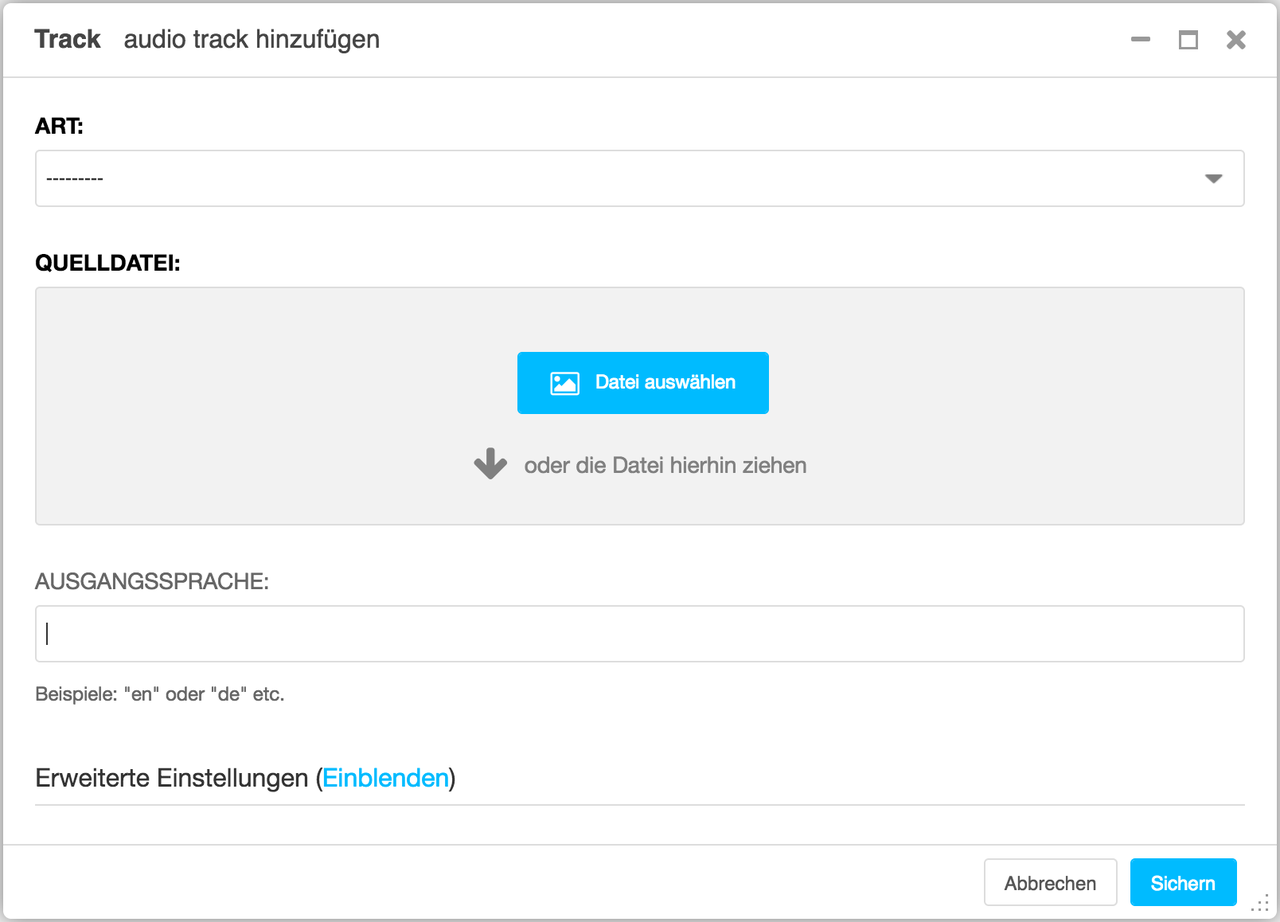Screen dimensions: 1280x922
Task: Click the Beispiele help text below the language field
Action: pyautogui.click(x=160, y=694)
